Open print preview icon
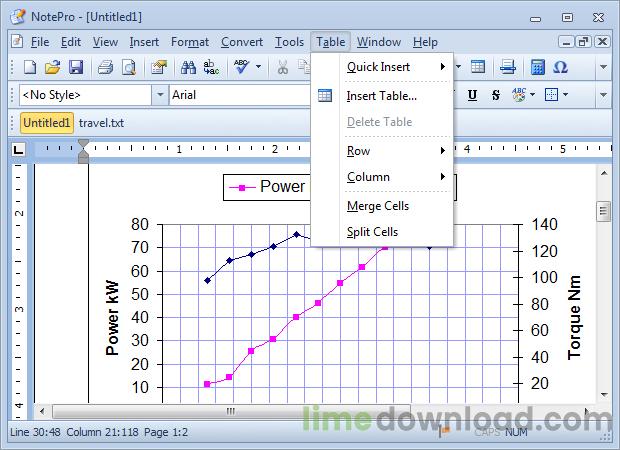Screen dimensions: 620x450 click(129, 67)
